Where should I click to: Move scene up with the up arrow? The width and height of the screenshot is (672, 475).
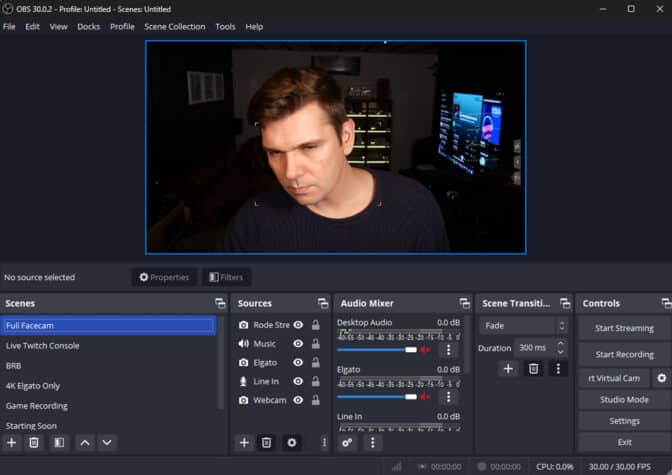[x=85, y=442]
